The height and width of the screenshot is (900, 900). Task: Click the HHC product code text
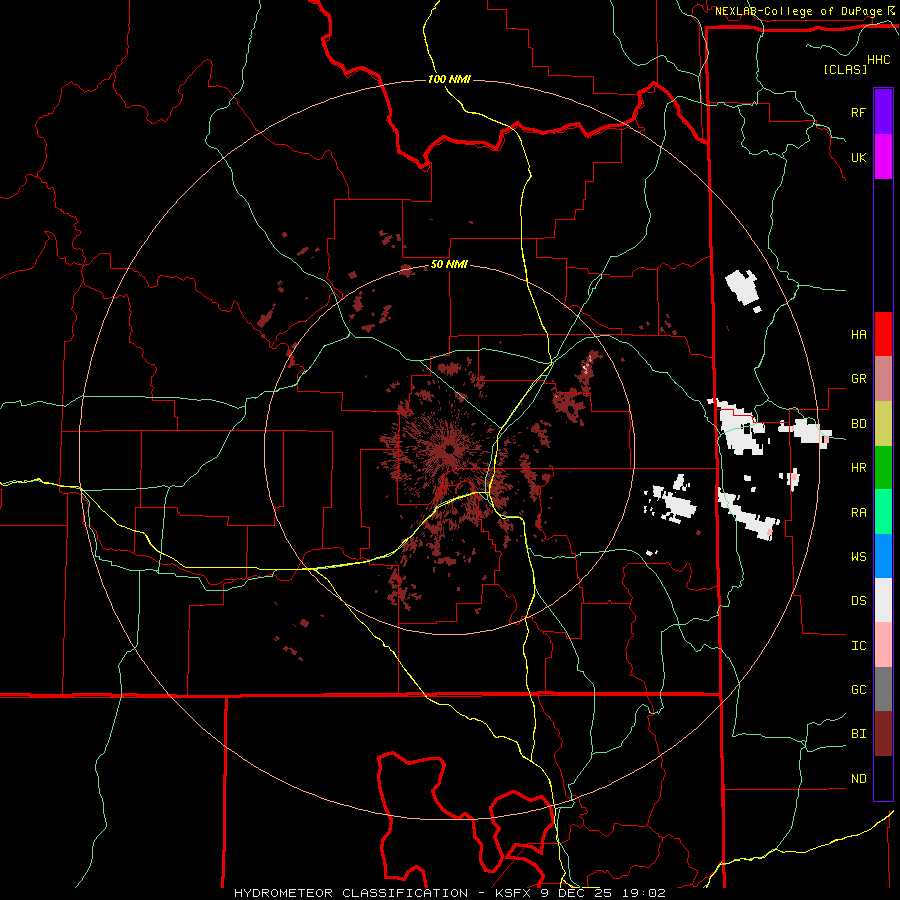click(879, 60)
